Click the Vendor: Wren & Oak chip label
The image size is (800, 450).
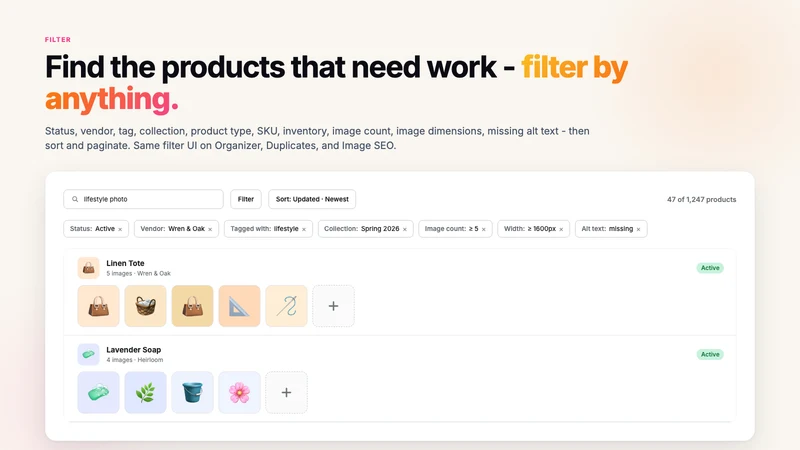point(172,229)
